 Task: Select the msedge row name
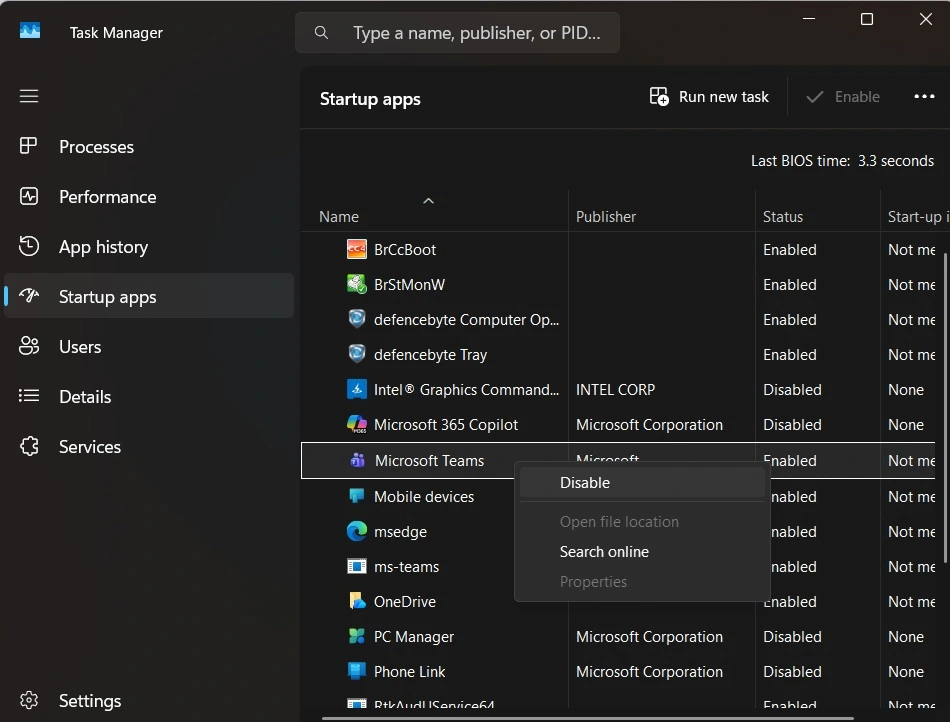[x=400, y=532]
